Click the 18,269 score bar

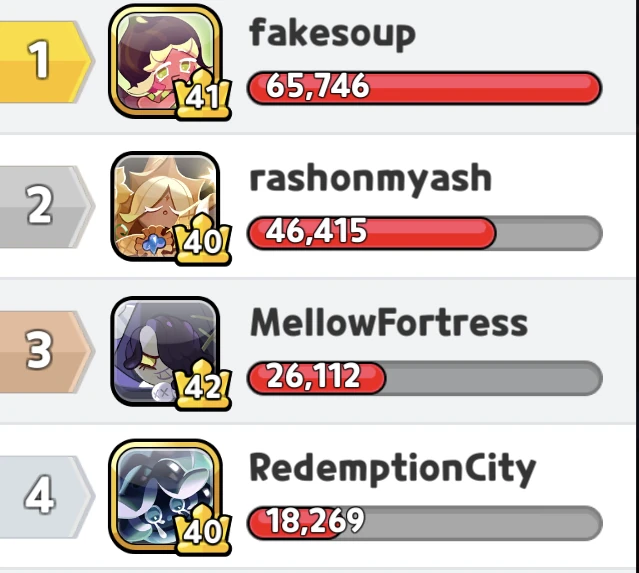pos(425,523)
